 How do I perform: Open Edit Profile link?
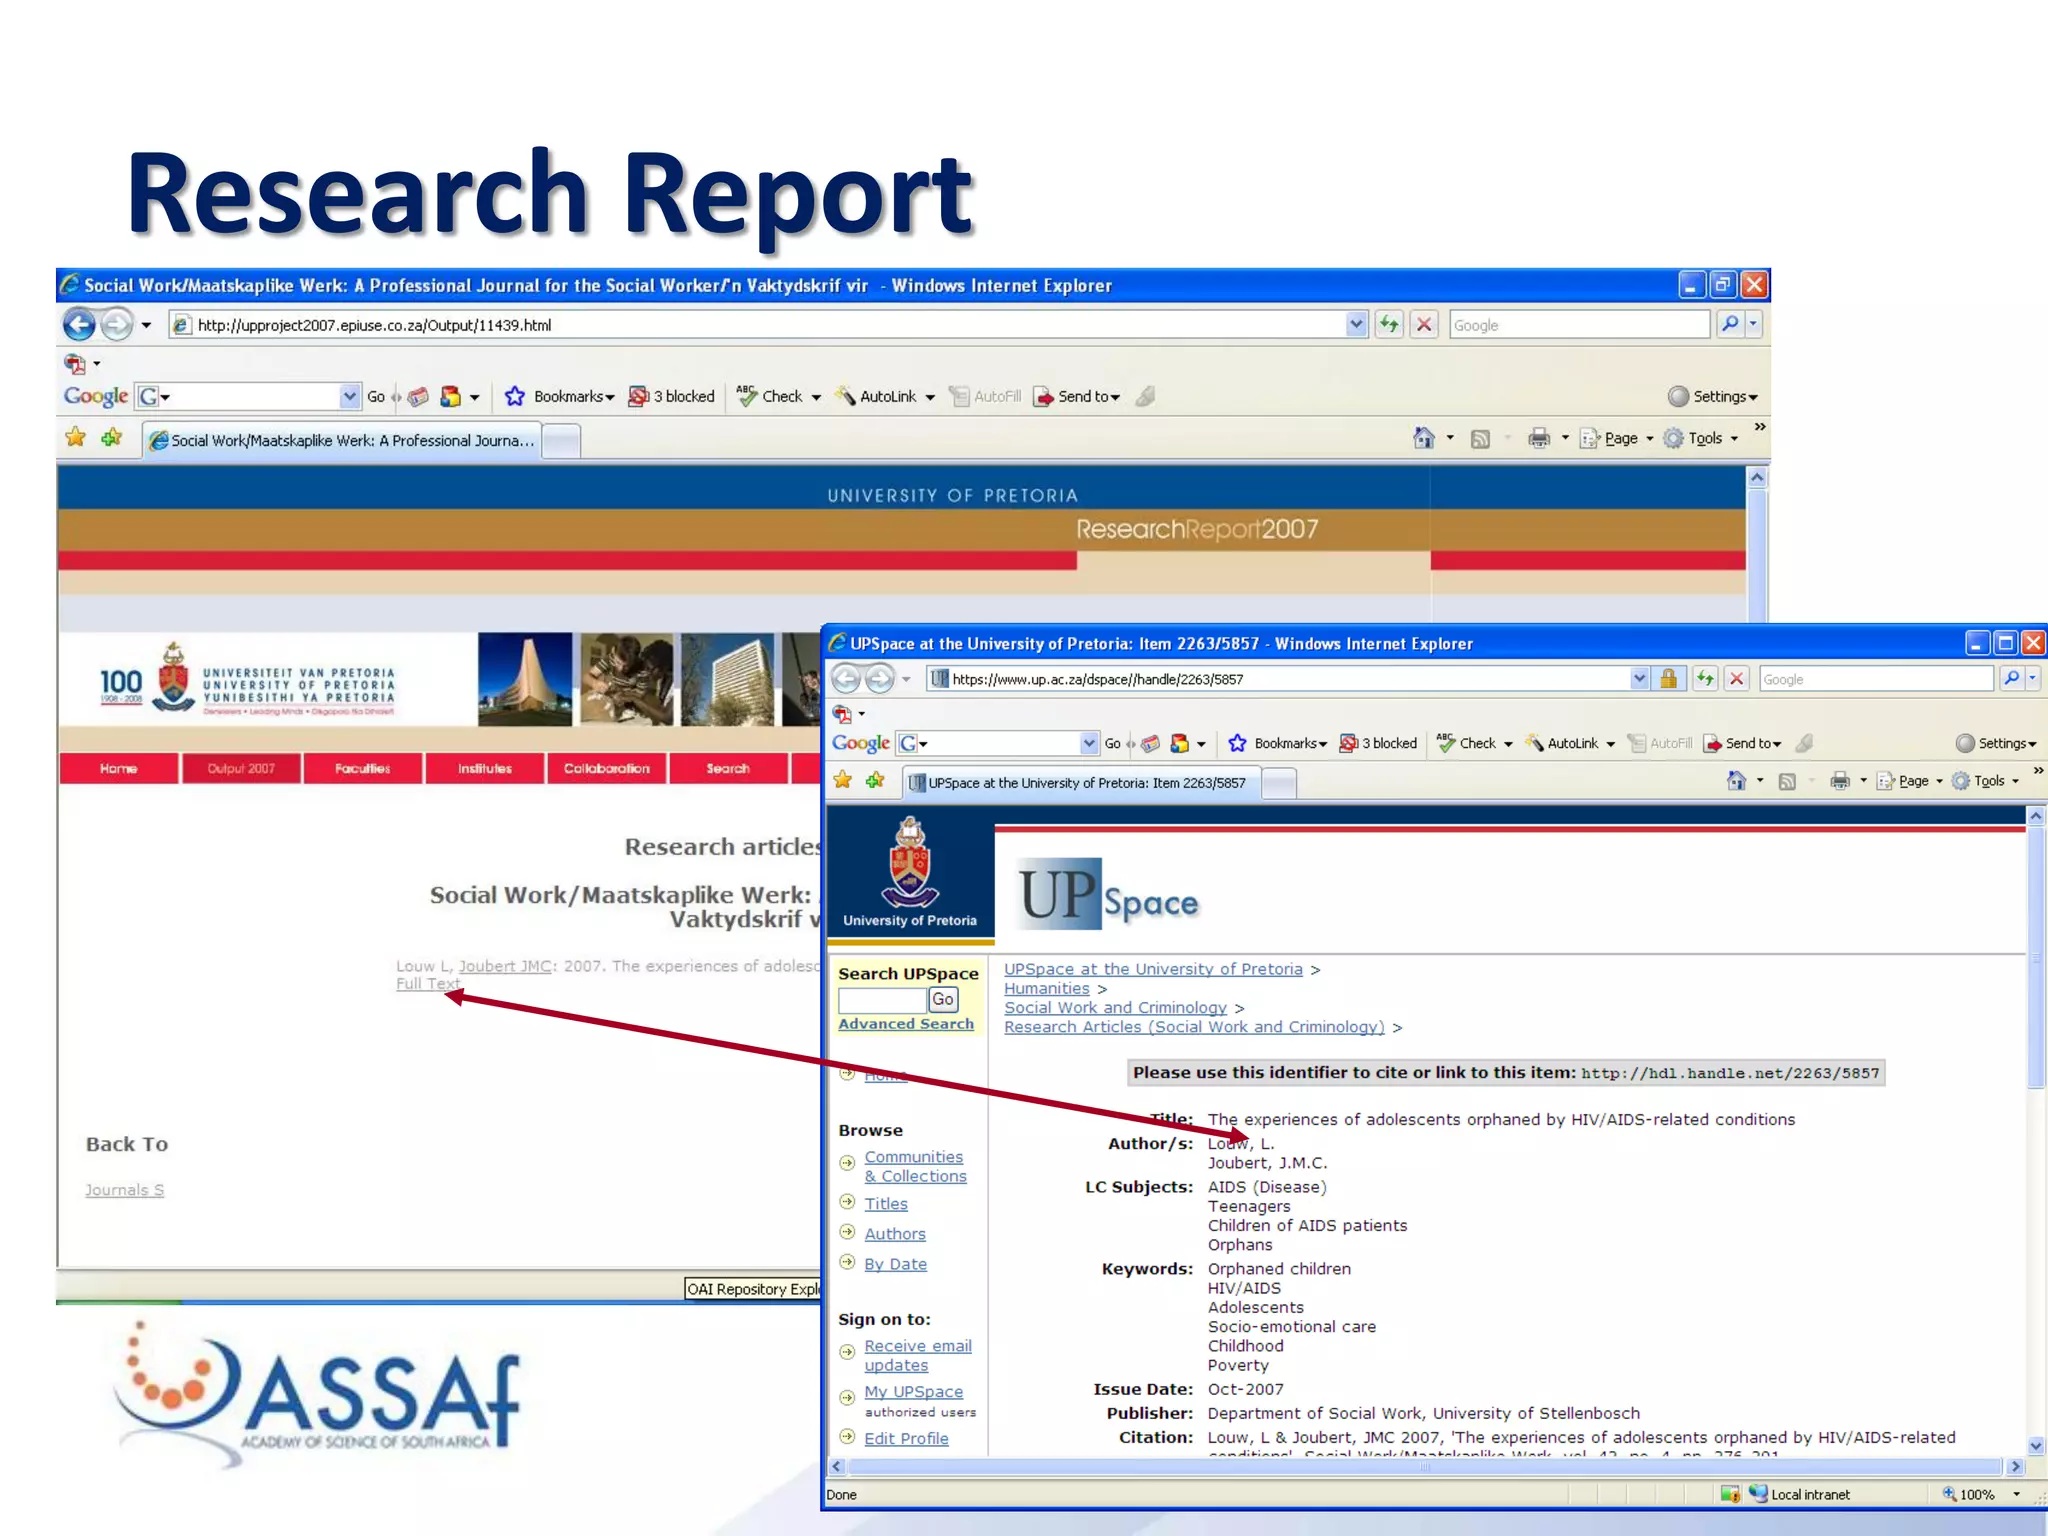tap(906, 1438)
